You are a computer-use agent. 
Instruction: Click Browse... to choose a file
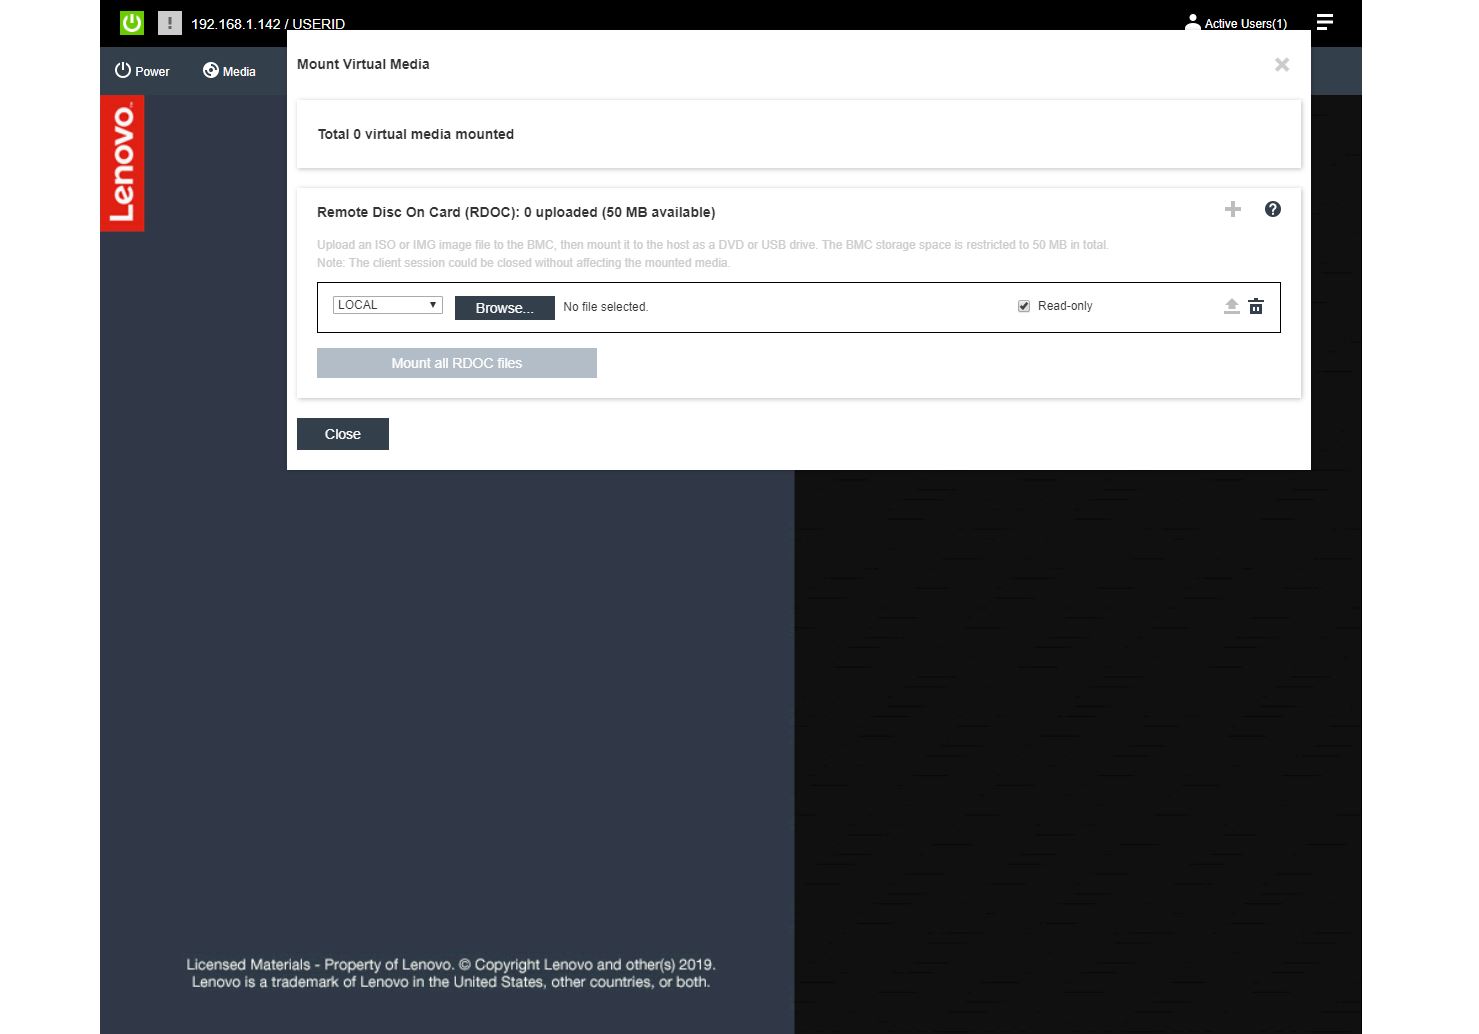click(505, 308)
